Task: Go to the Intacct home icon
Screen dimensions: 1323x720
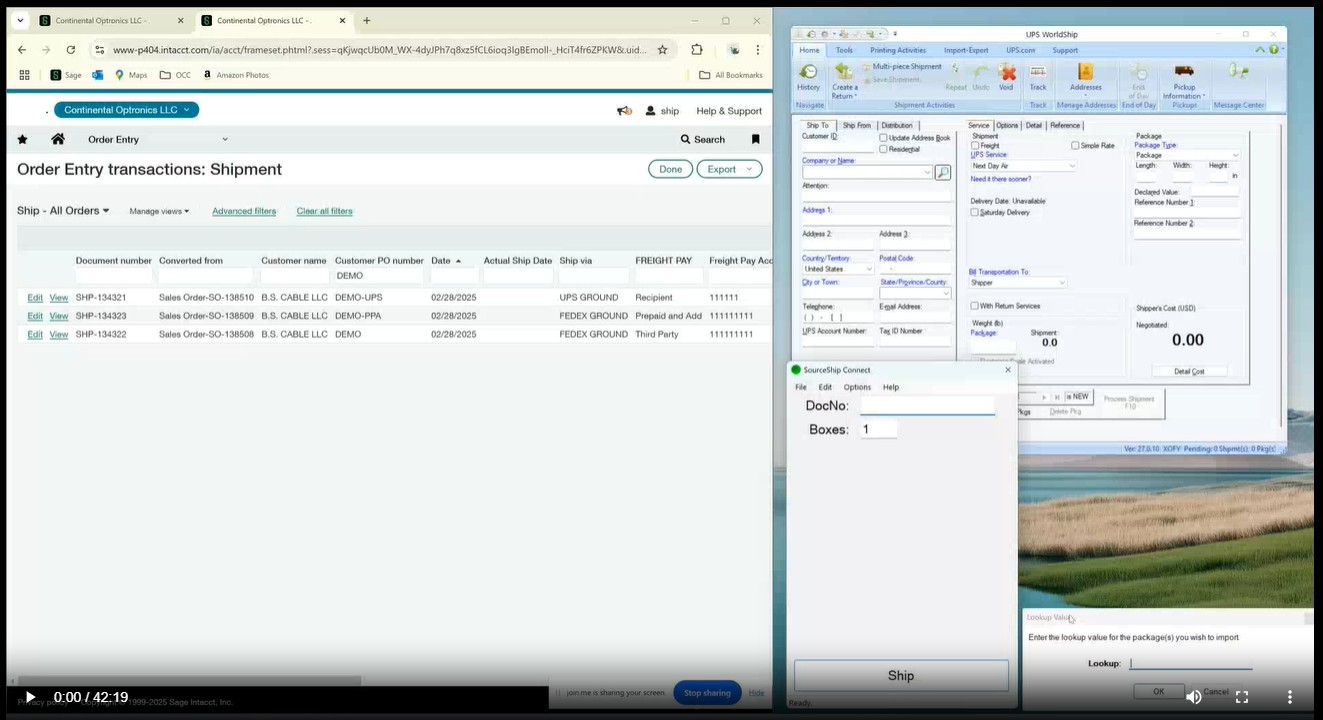Action: pyautogui.click(x=58, y=139)
